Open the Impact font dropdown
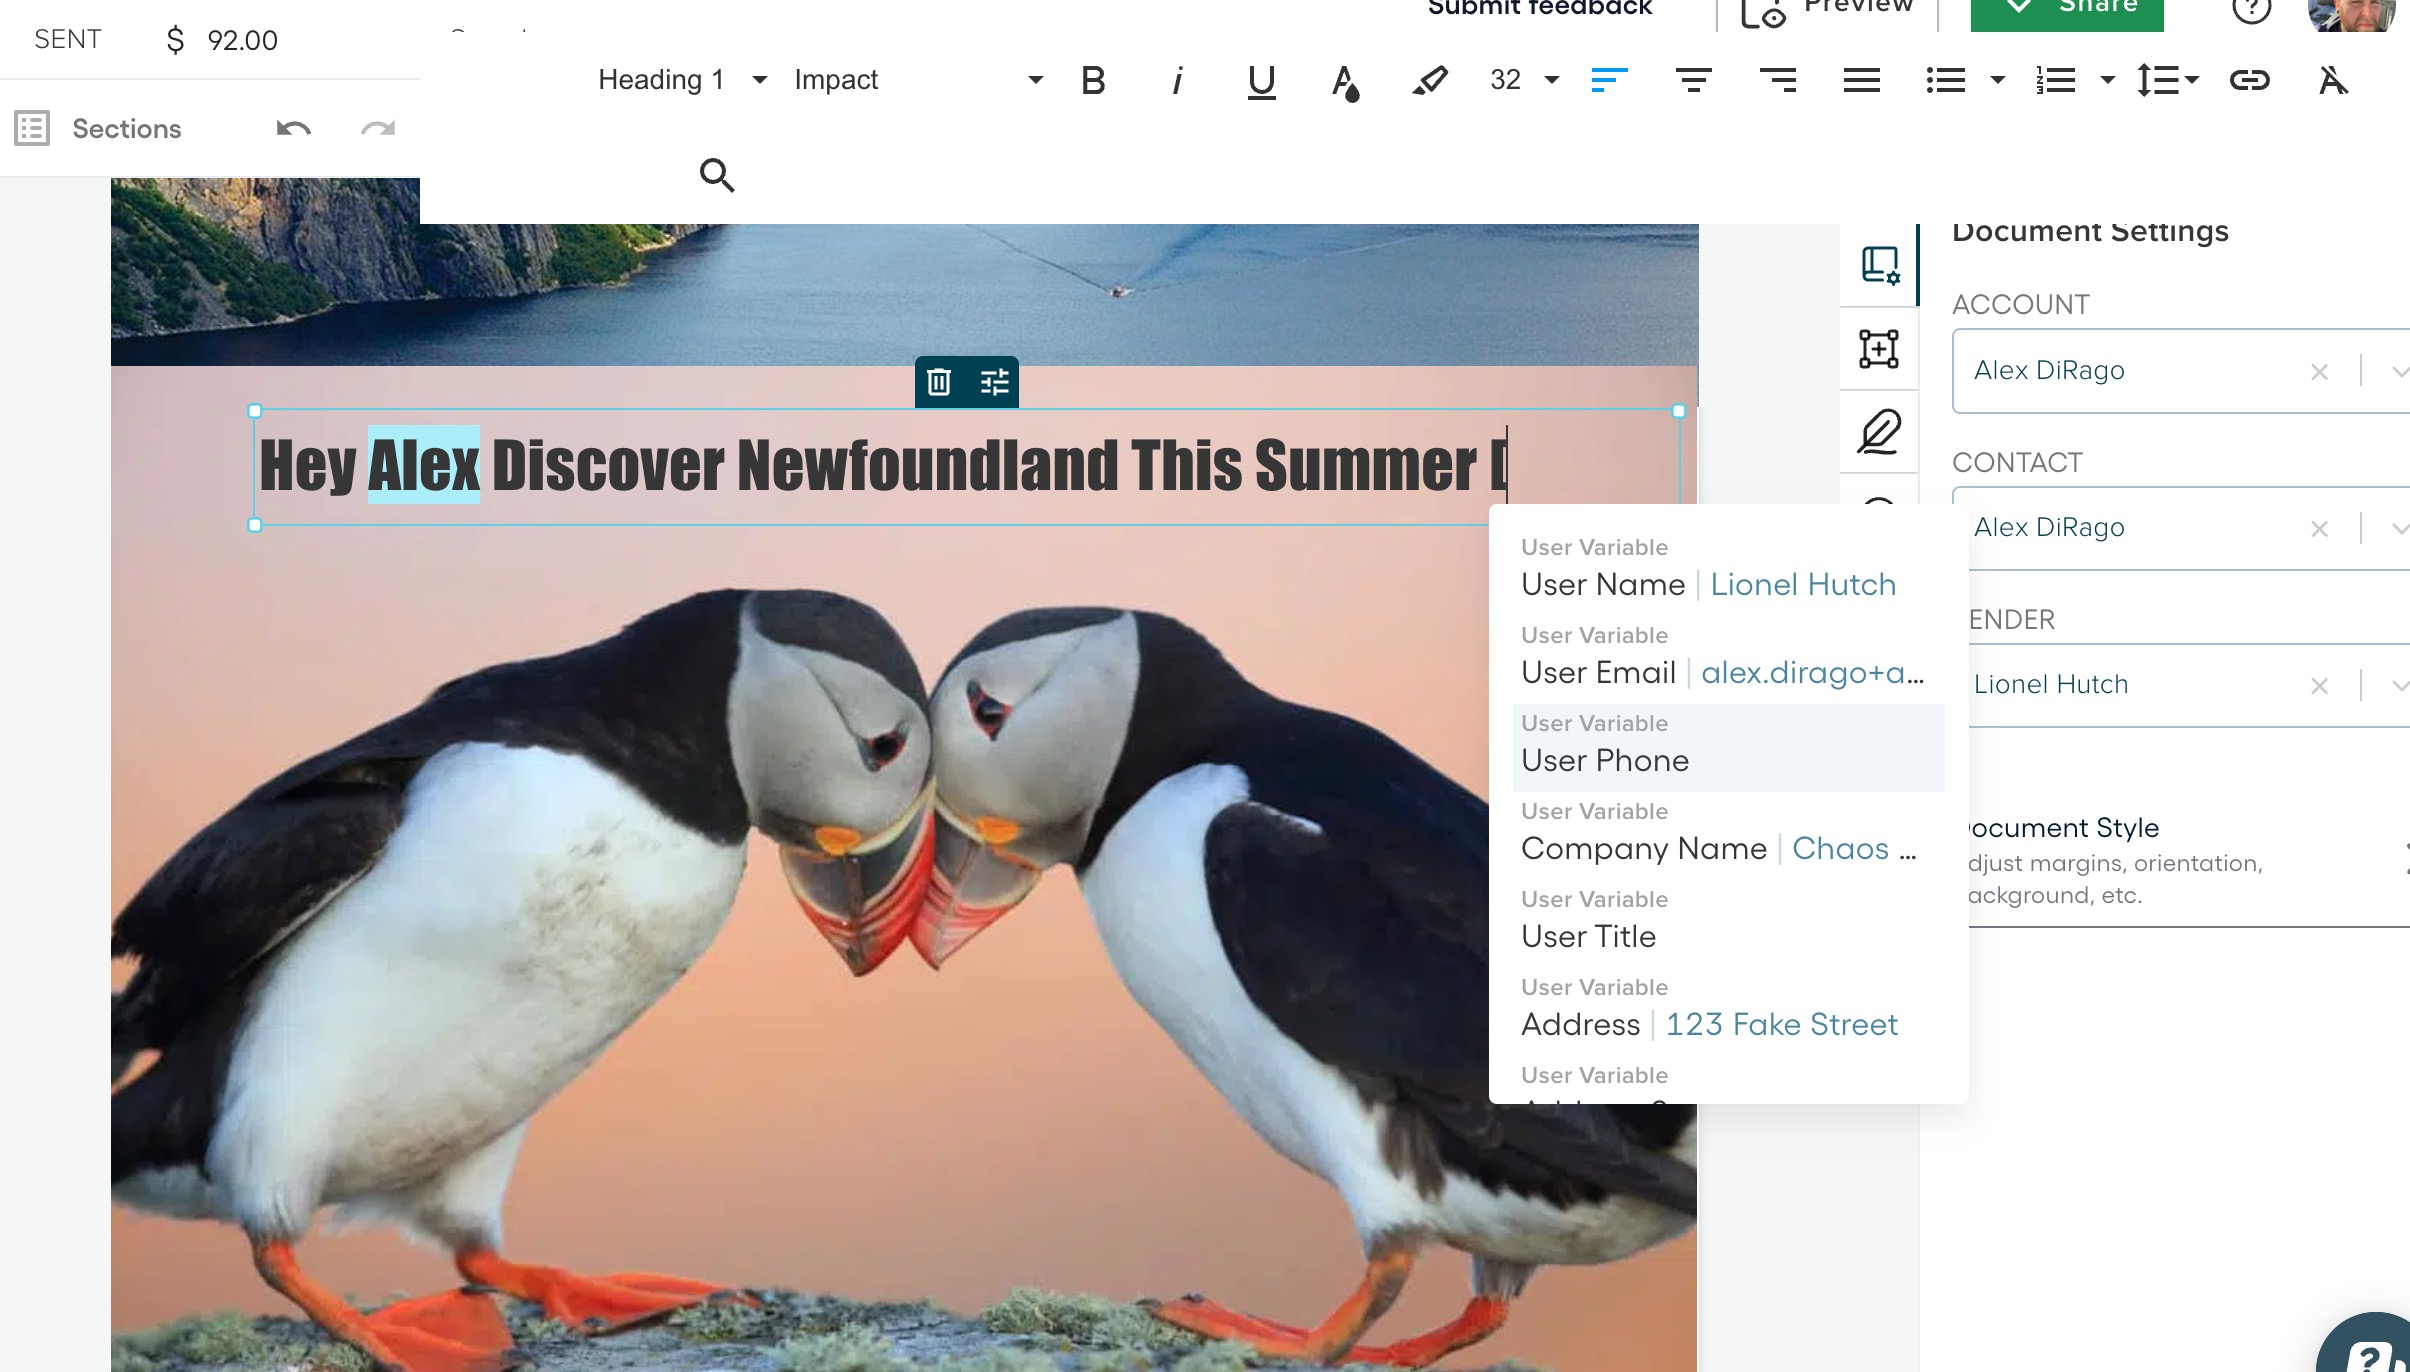Screen dimensions: 2410x1372 [x=919, y=80]
